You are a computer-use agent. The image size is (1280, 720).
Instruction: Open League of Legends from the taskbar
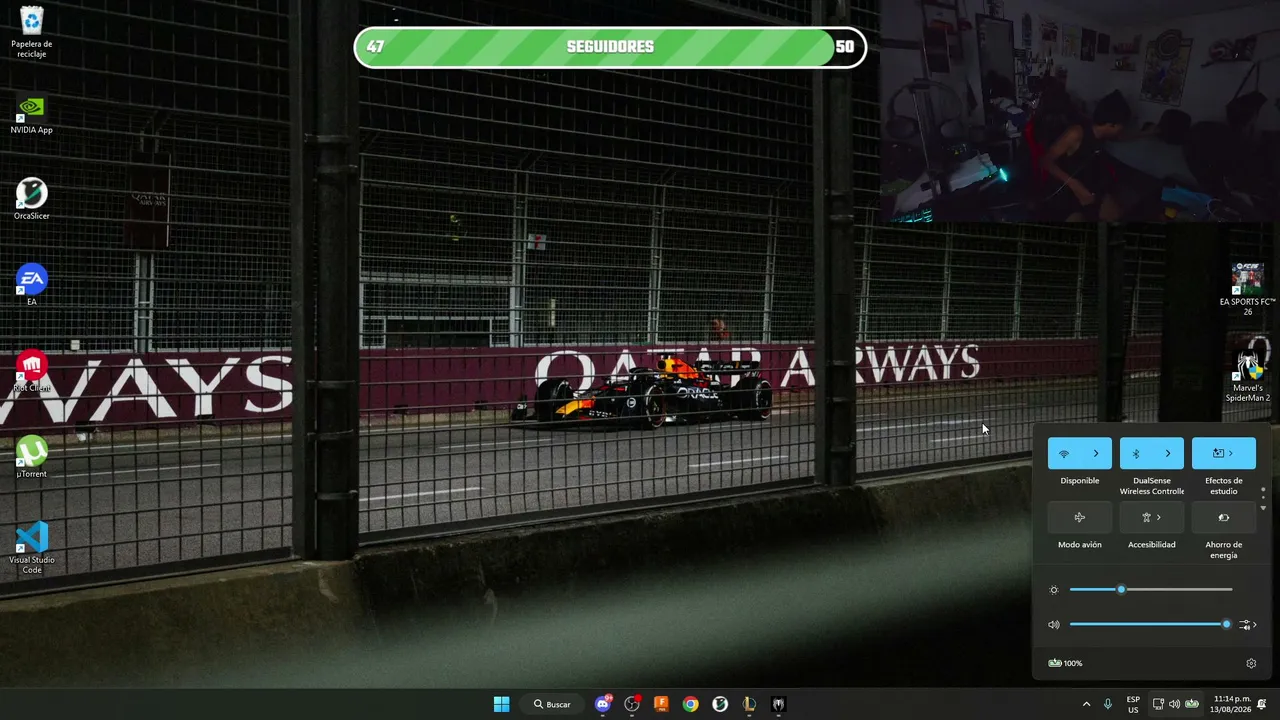pos(749,704)
